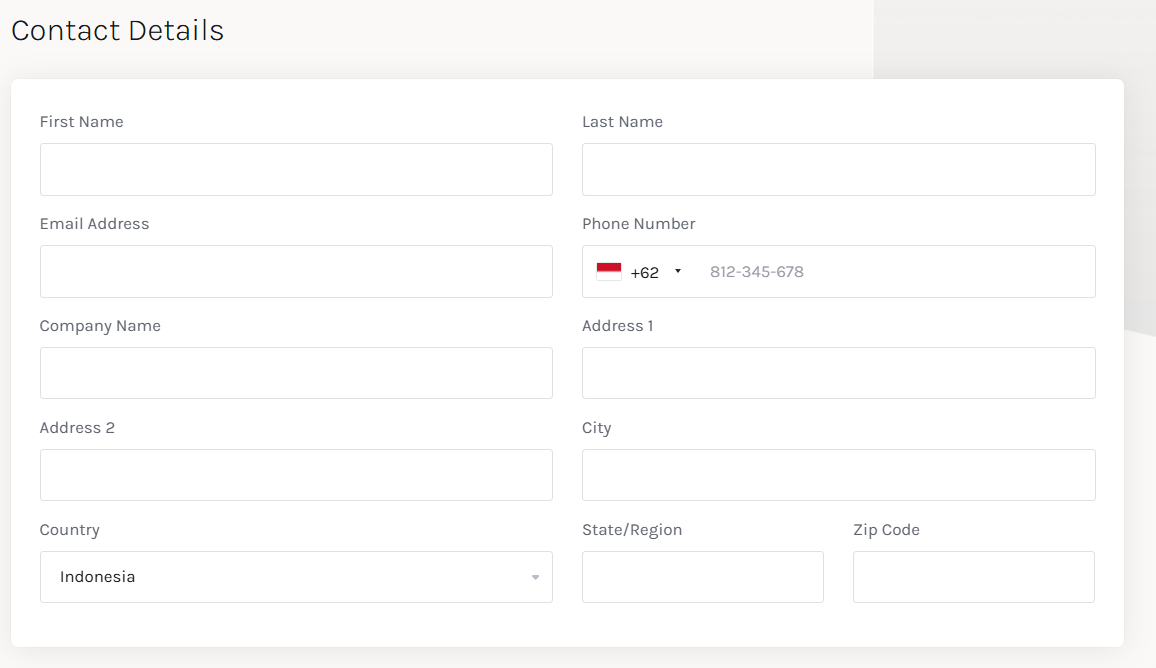Select the Last Name input field

838,169
